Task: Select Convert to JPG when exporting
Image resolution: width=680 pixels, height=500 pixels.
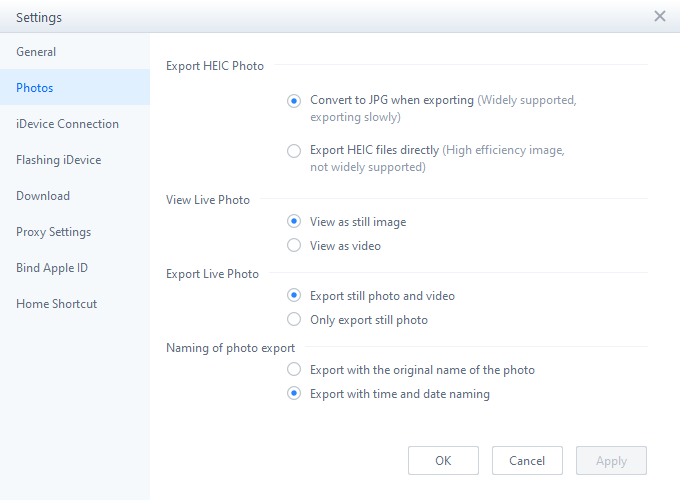Action: [294, 100]
